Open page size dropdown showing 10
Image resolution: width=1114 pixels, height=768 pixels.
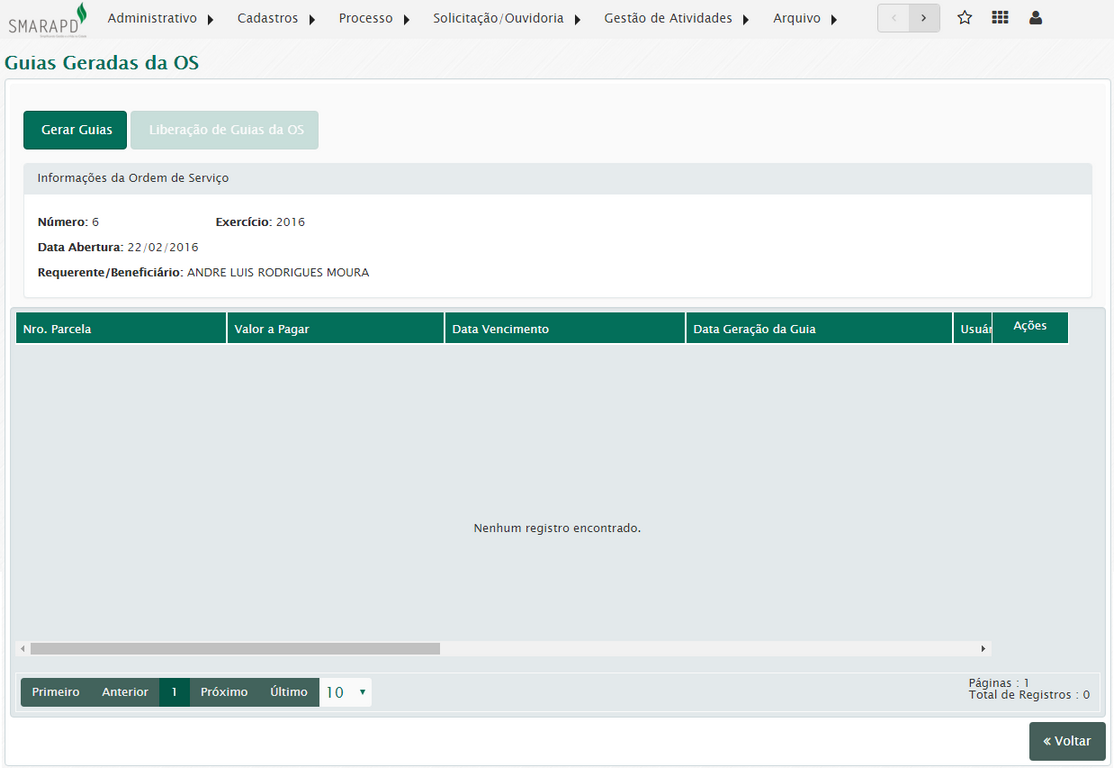[x=346, y=692]
